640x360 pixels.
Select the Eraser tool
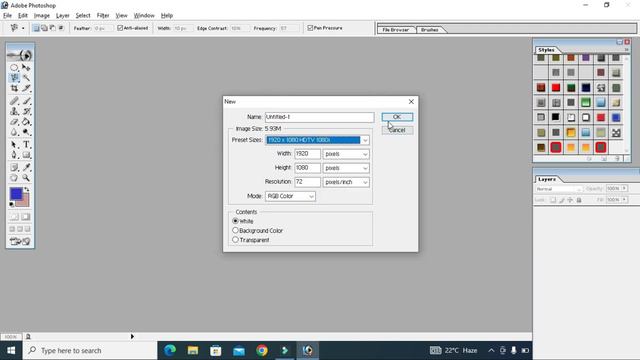click(14, 122)
